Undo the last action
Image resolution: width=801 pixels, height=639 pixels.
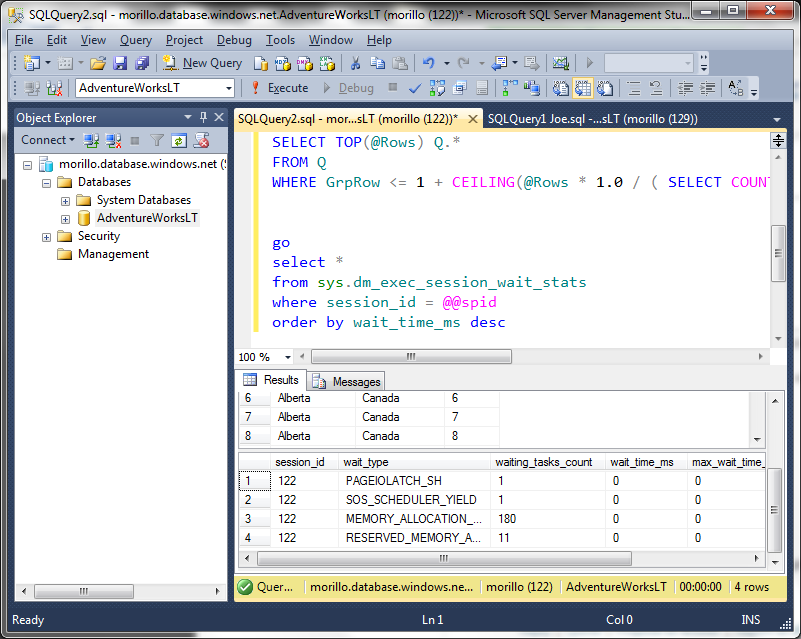(x=429, y=63)
